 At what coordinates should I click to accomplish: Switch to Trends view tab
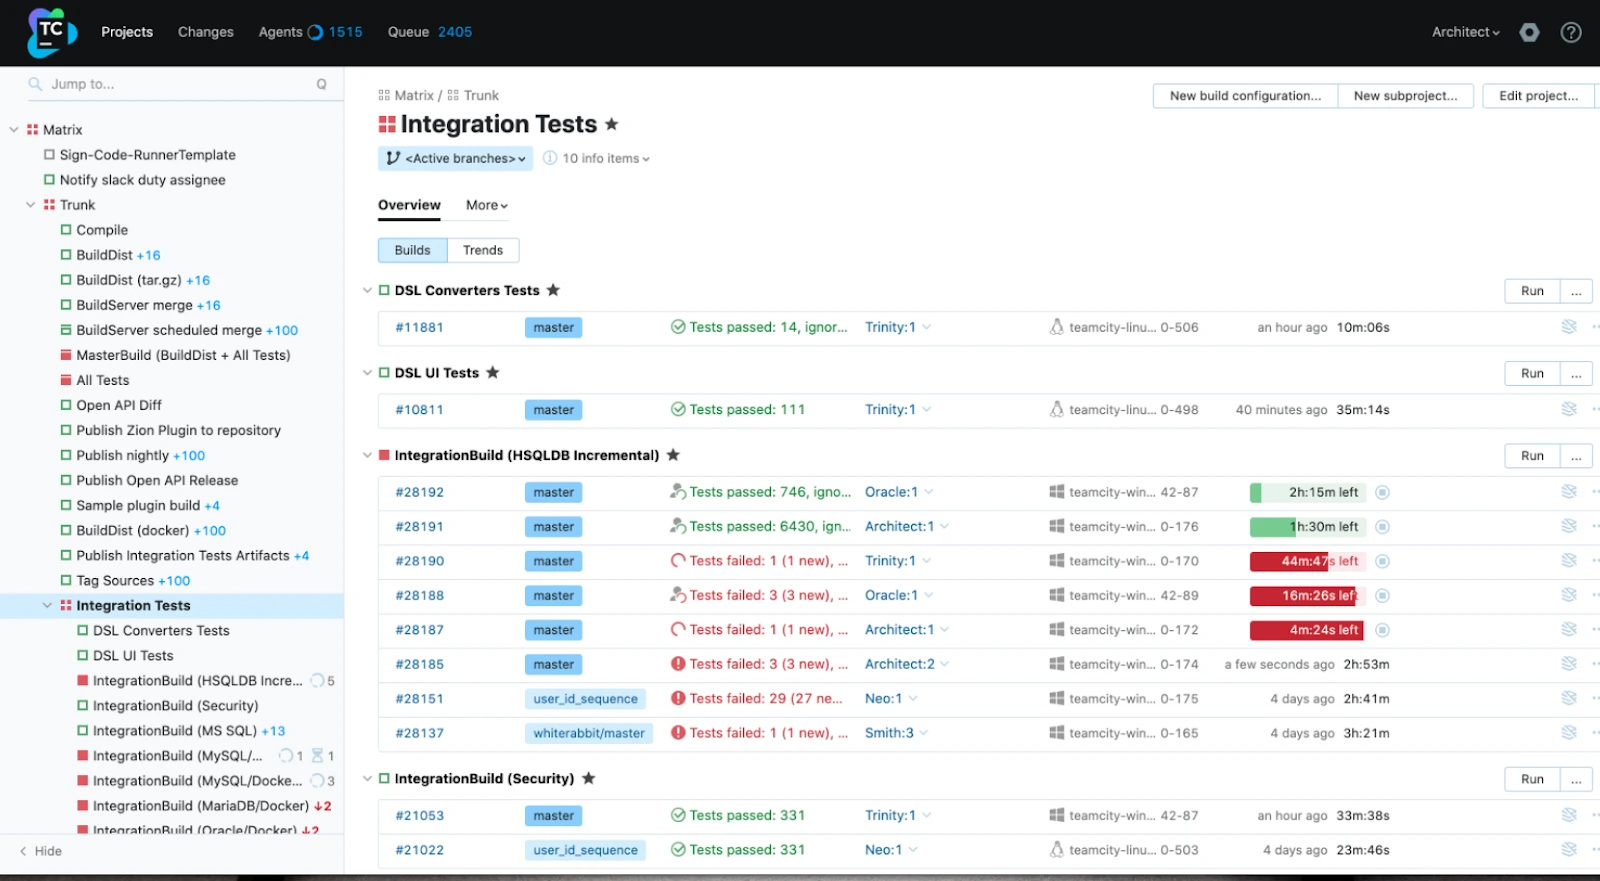[483, 250]
